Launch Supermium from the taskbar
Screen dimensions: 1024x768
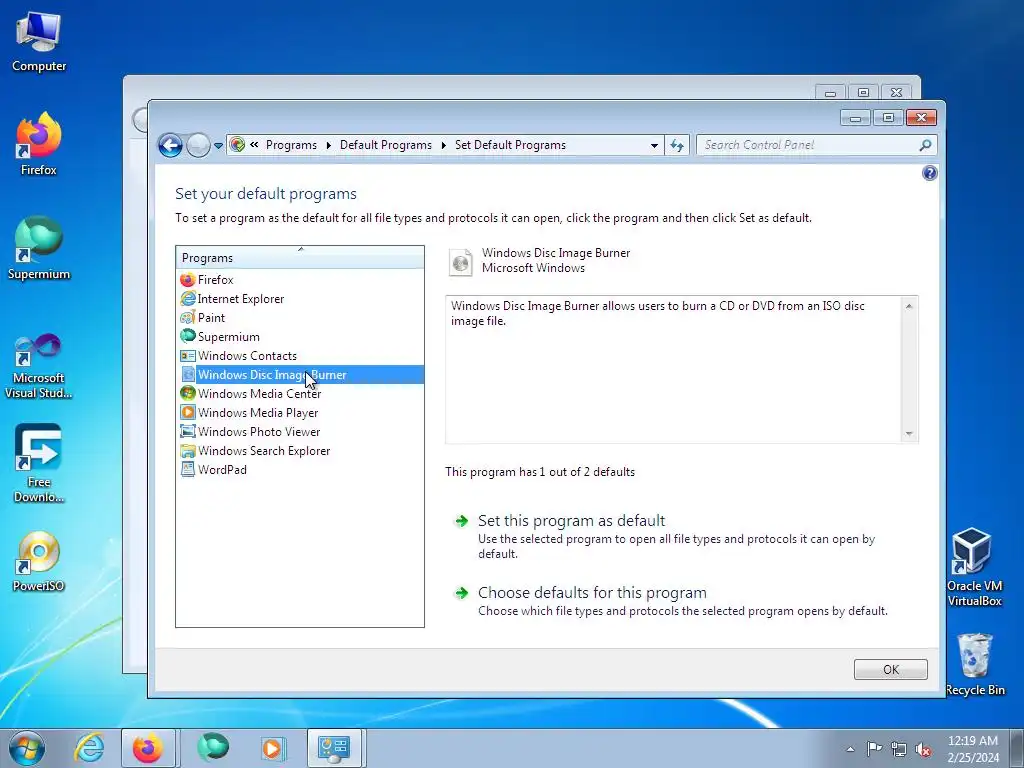[213, 748]
